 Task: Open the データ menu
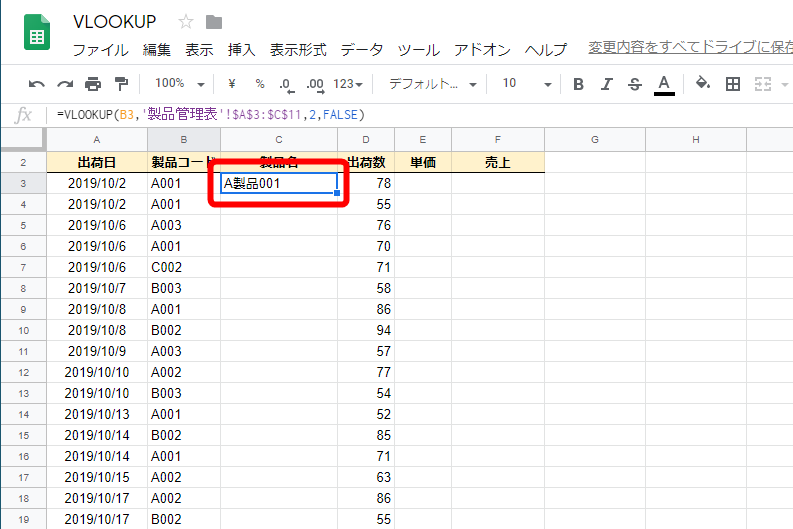point(362,50)
